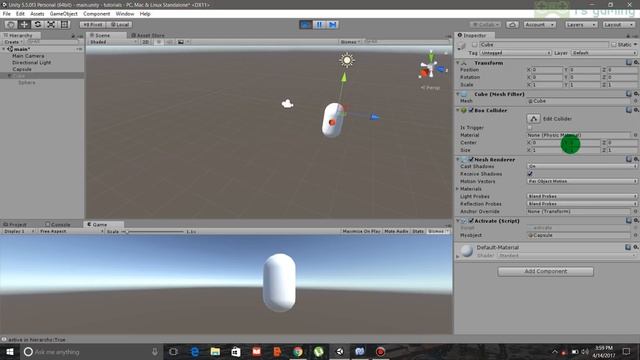This screenshot has width=640, height=360.
Task: Toggle Receive Shadows checkbox
Action: [x=530, y=174]
